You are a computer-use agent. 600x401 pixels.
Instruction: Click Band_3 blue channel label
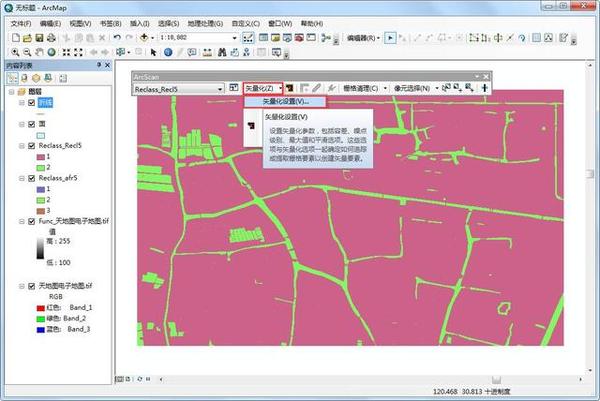(79, 329)
